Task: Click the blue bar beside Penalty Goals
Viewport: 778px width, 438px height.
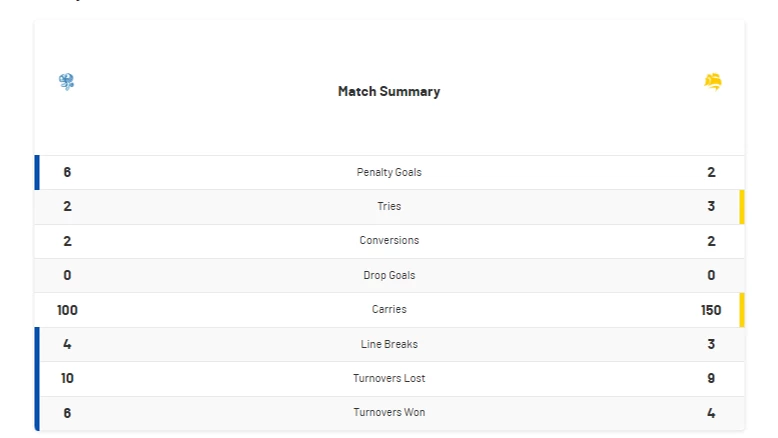Action: click(37, 172)
